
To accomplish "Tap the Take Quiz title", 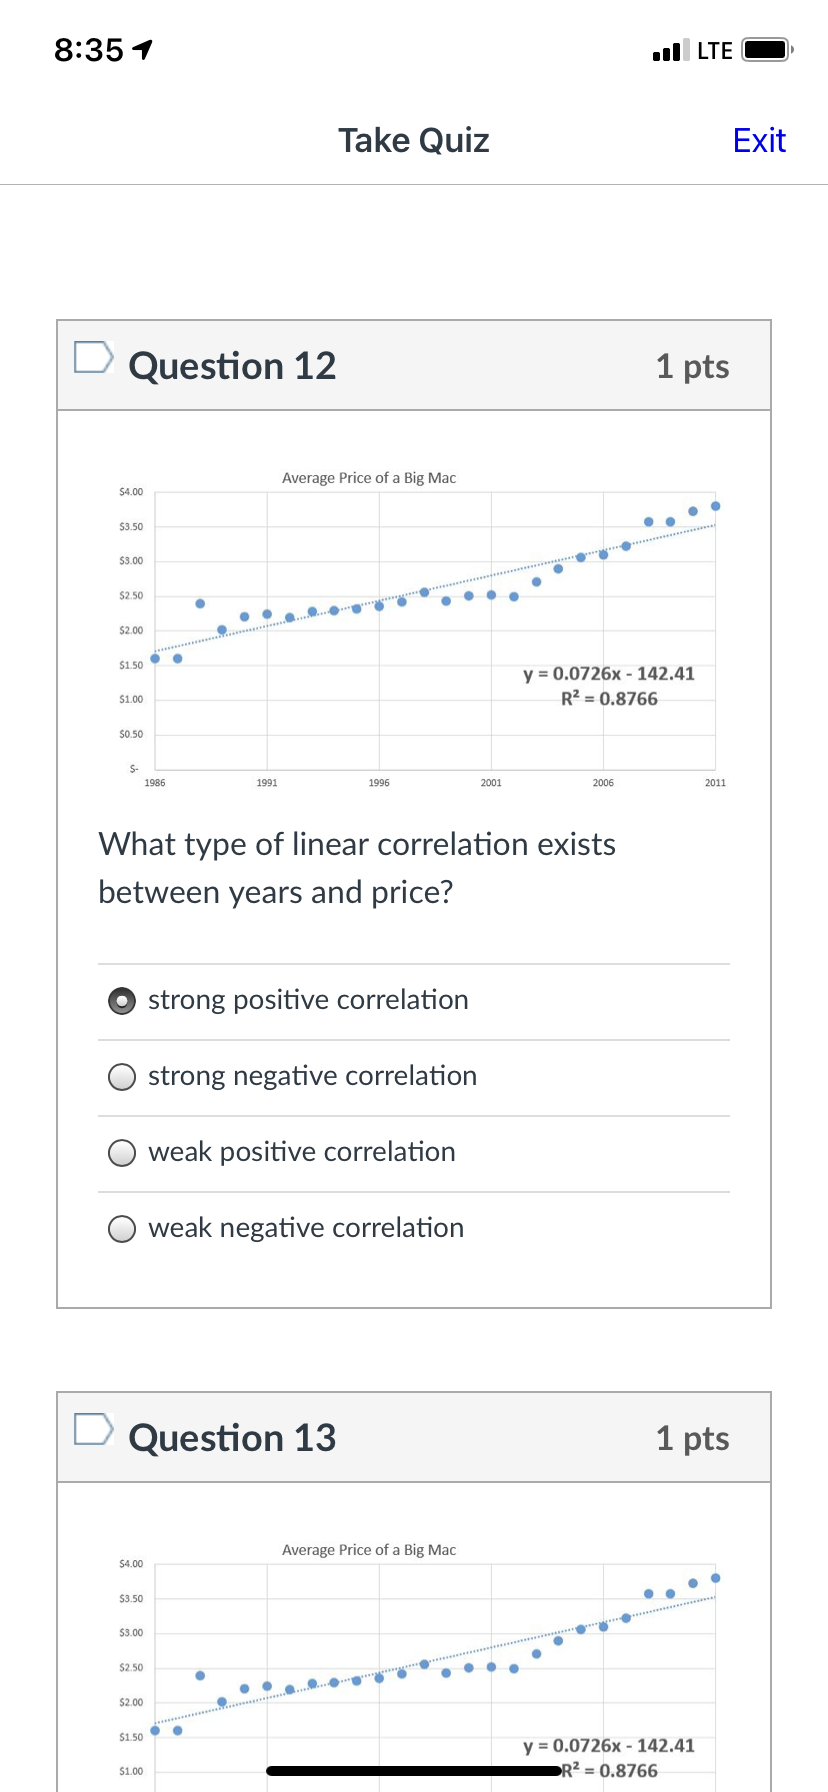I will point(413,141).
